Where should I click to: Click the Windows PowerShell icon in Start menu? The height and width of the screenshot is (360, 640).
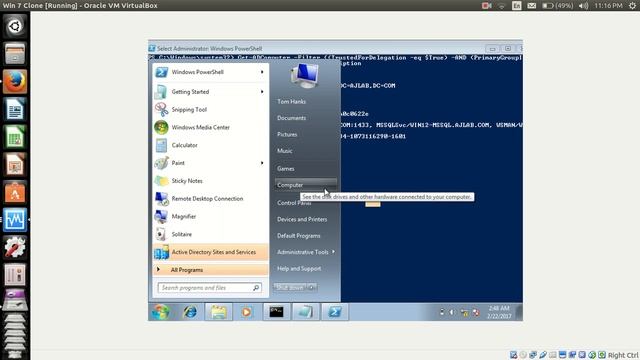161,72
